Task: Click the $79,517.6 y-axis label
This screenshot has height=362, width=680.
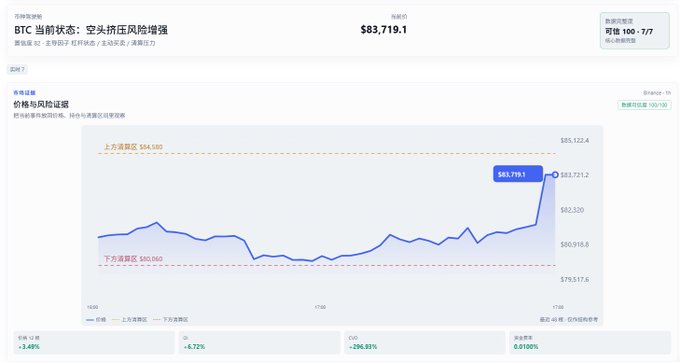Action: click(575, 280)
